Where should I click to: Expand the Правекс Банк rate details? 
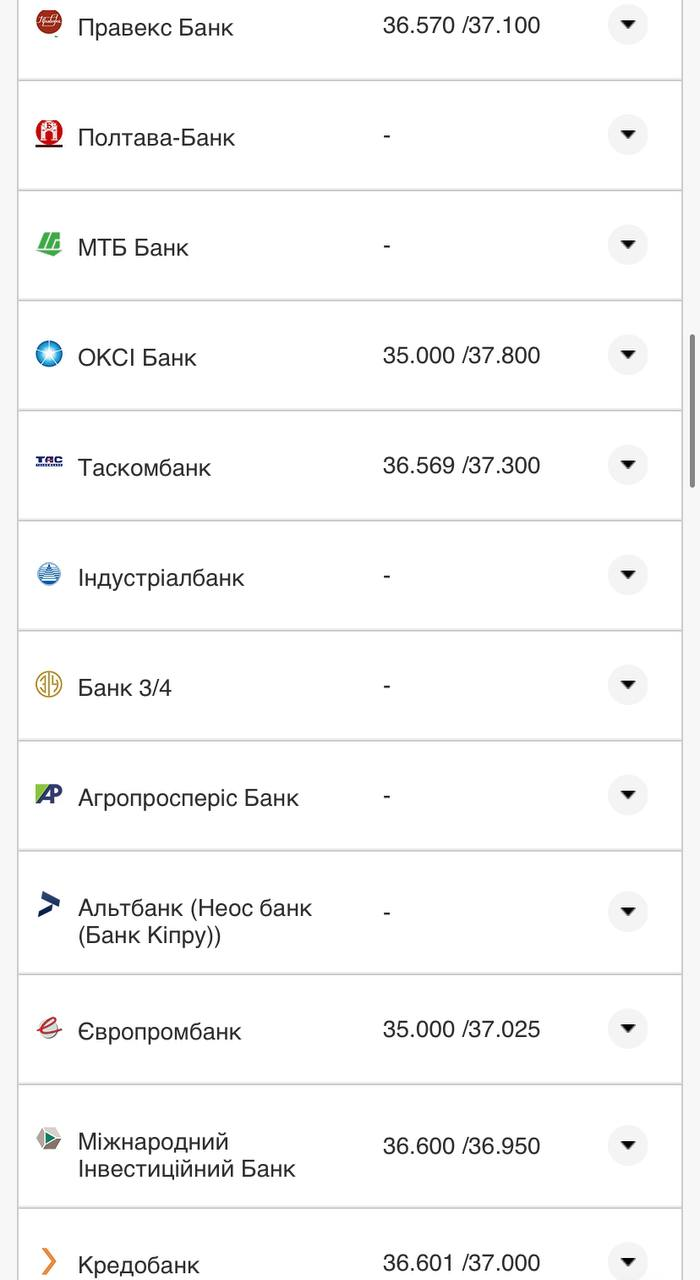click(x=627, y=24)
